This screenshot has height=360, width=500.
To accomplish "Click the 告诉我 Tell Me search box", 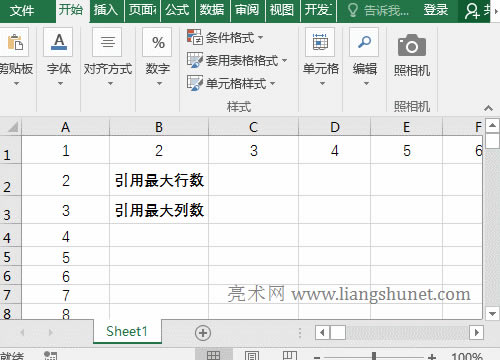I will [378, 11].
